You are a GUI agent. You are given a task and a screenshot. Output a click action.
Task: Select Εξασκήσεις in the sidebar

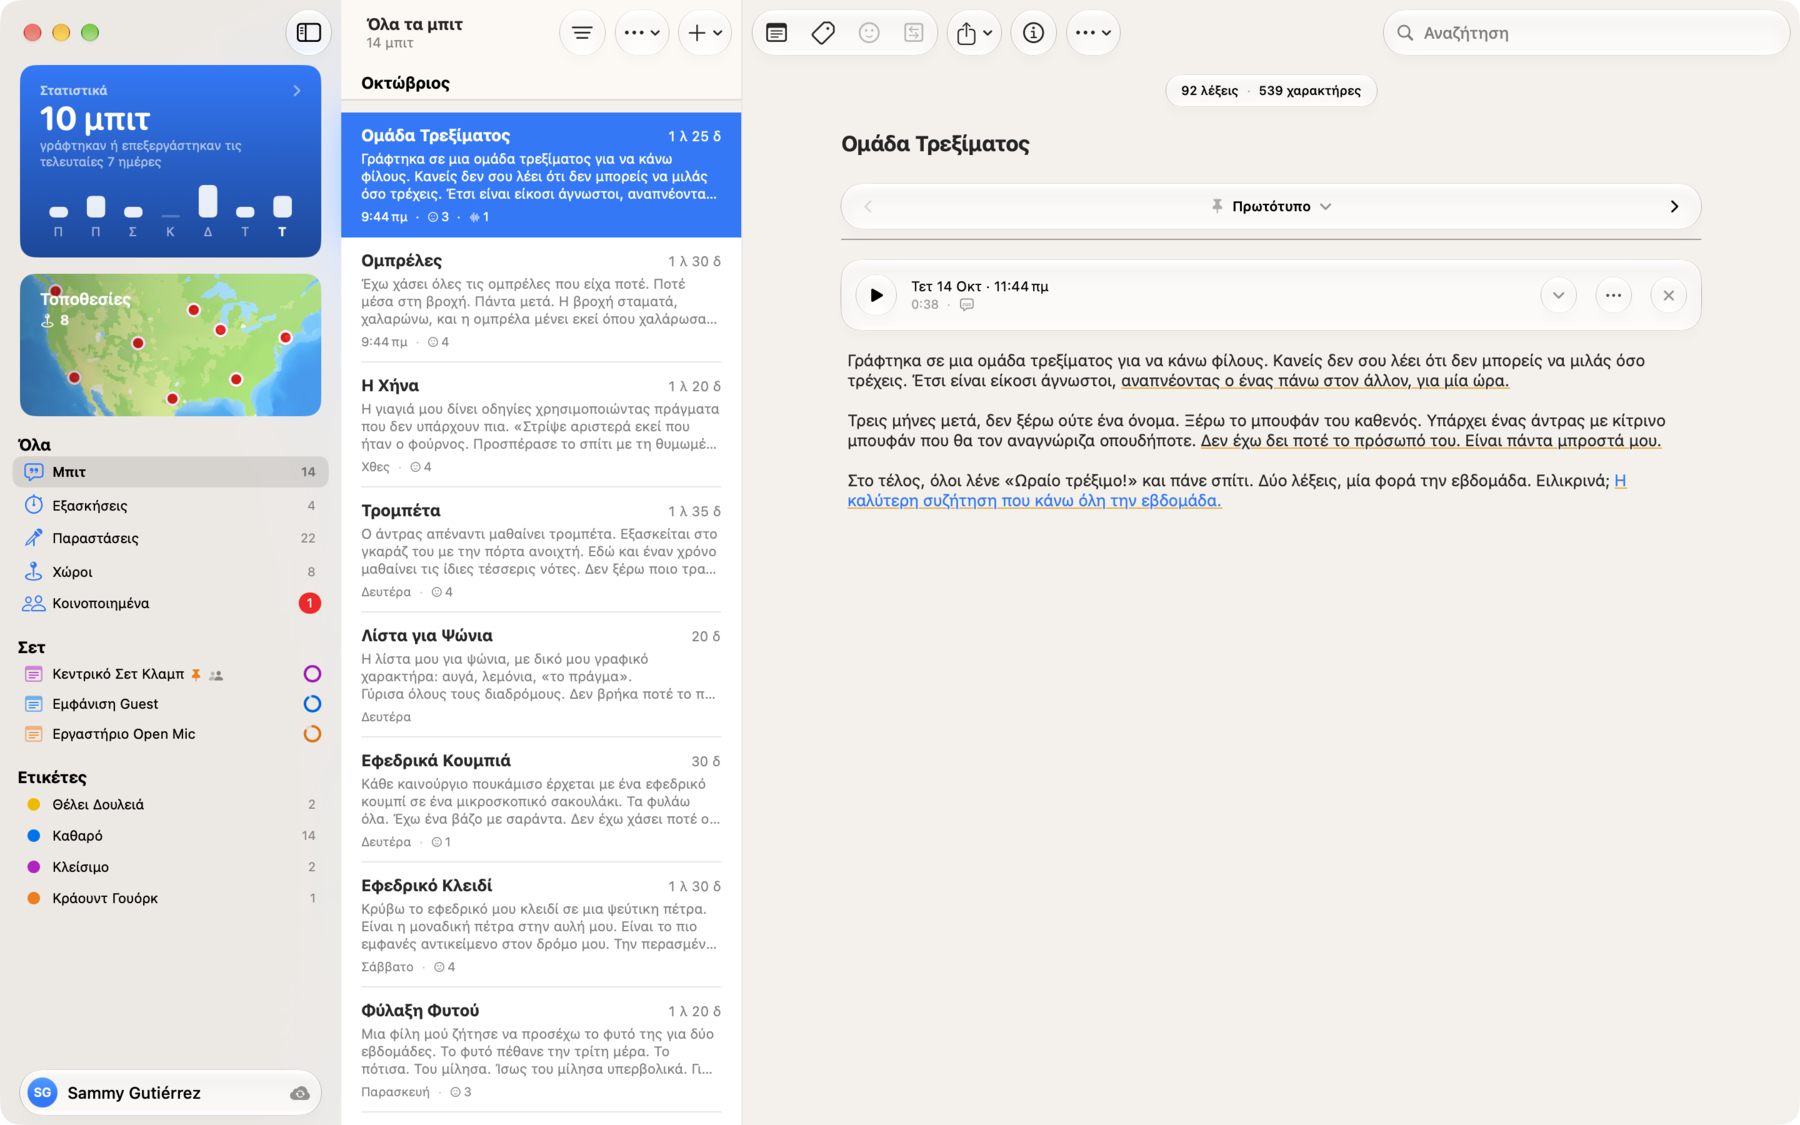click(x=170, y=505)
